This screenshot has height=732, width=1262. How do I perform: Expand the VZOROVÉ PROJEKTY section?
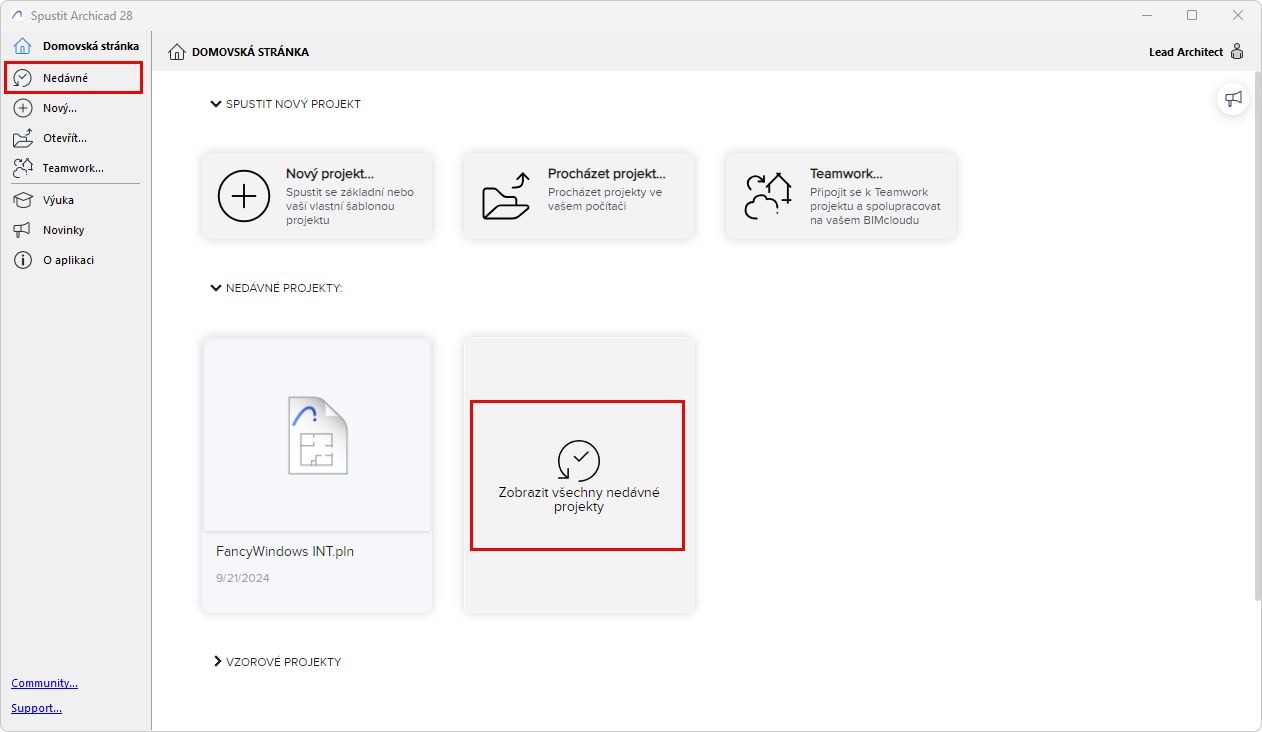coord(217,662)
